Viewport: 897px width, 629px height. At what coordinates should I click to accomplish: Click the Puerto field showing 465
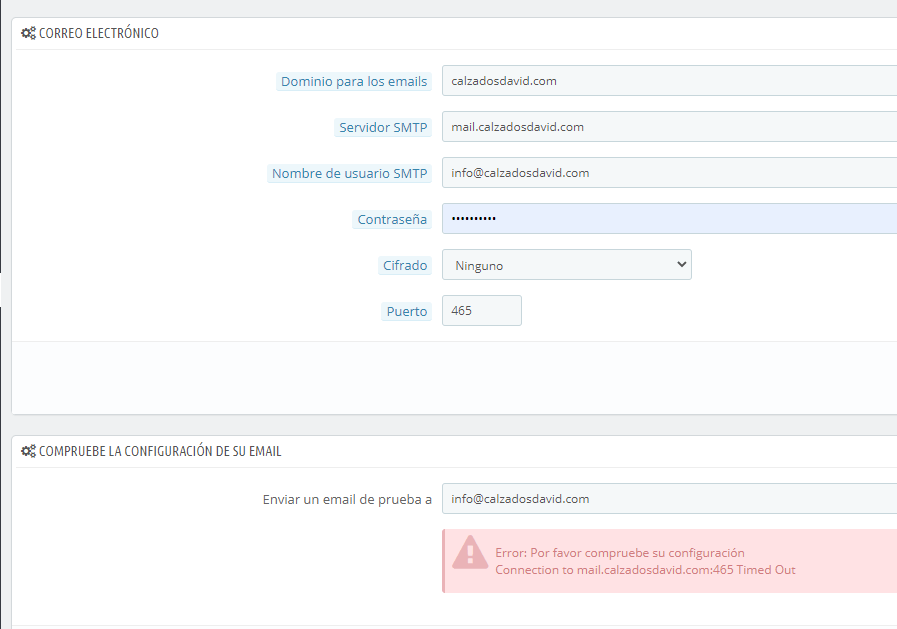[482, 310]
